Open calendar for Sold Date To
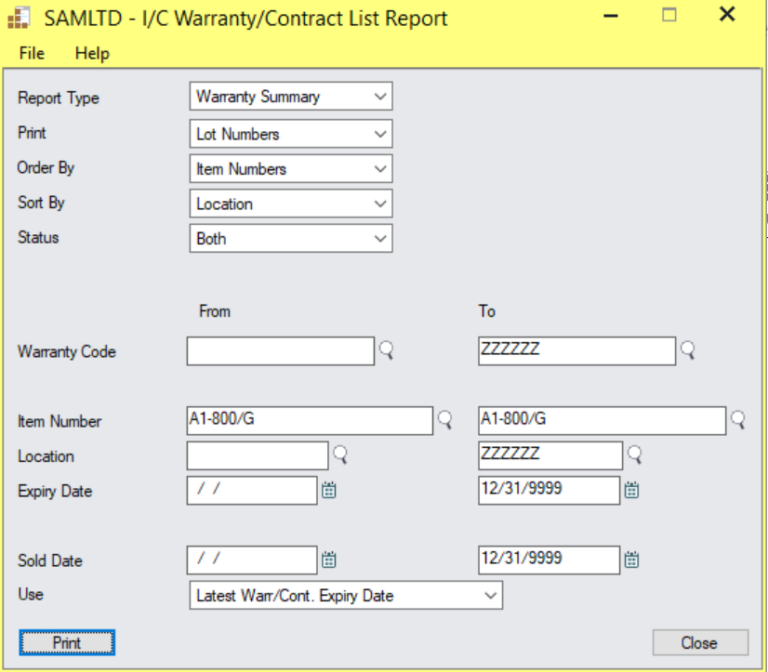Viewport: 768px width, 672px height. pos(632,560)
